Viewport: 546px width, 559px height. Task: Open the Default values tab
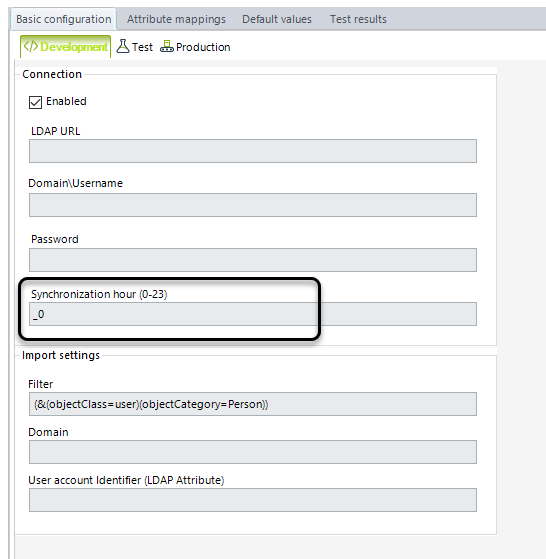click(x=277, y=19)
